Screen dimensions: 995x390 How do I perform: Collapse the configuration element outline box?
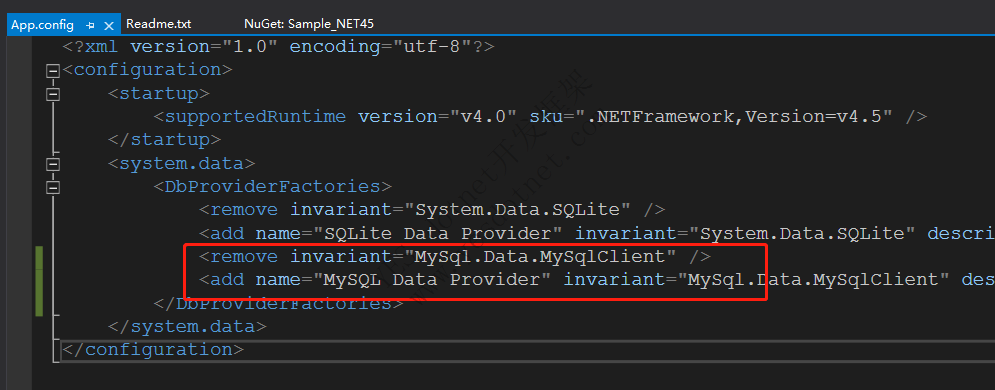53,70
